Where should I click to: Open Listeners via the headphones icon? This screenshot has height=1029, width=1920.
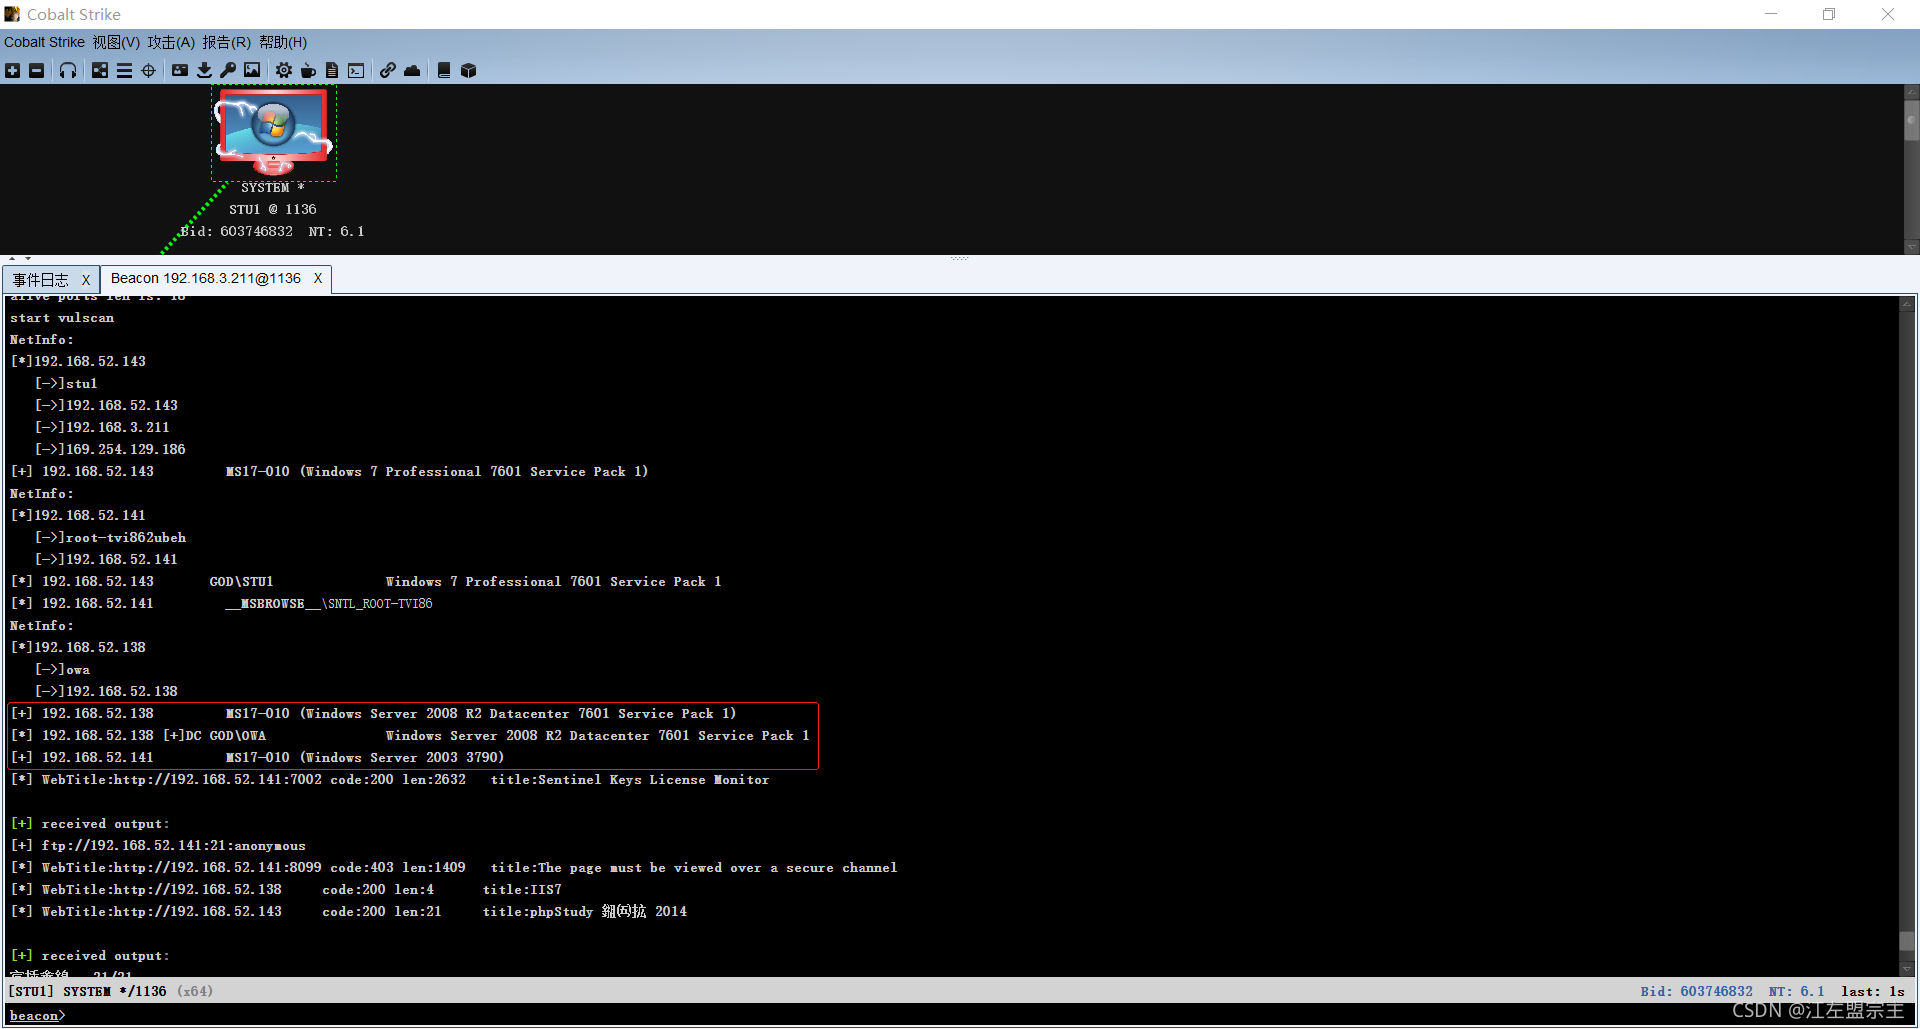68,70
